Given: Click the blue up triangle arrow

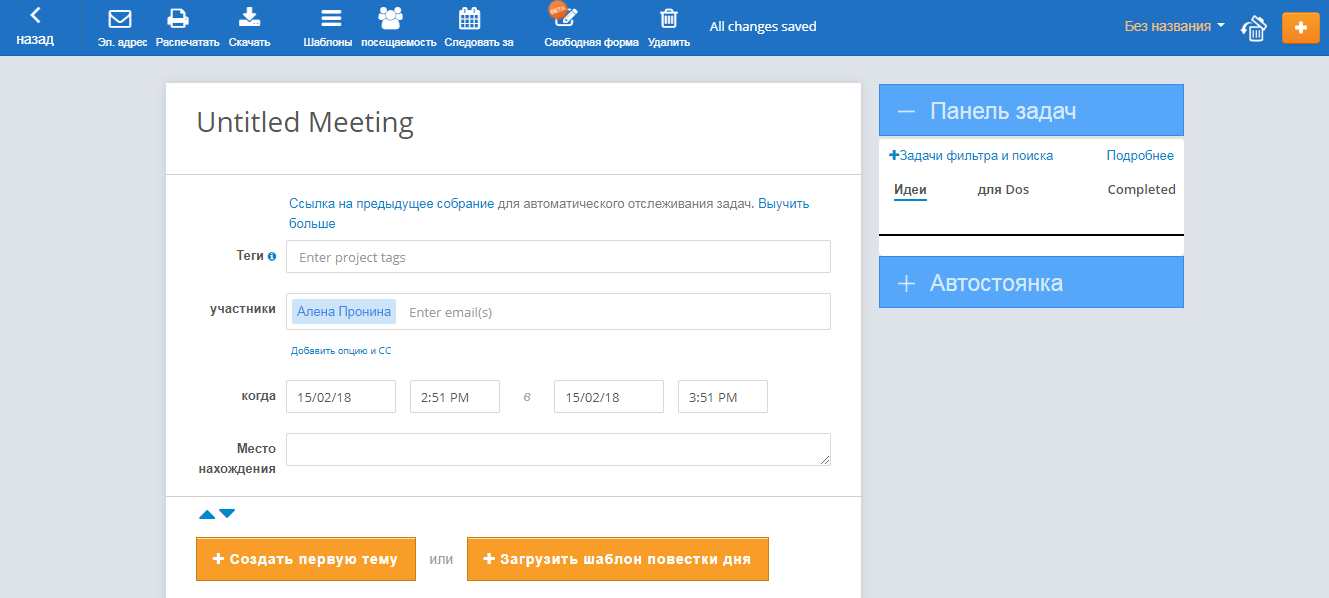Looking at the screenshot, I should coord(207,514).
